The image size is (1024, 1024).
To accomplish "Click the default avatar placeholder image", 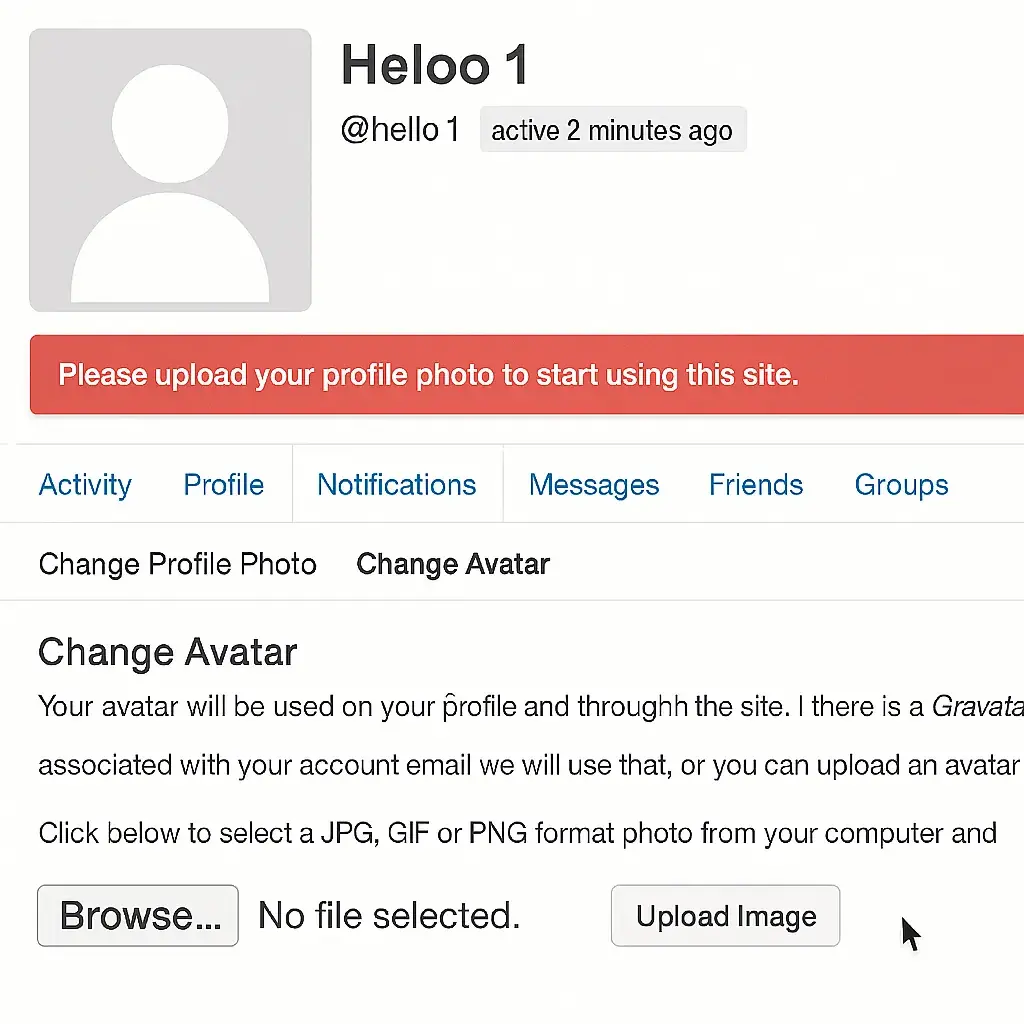I will coord(170,170).
